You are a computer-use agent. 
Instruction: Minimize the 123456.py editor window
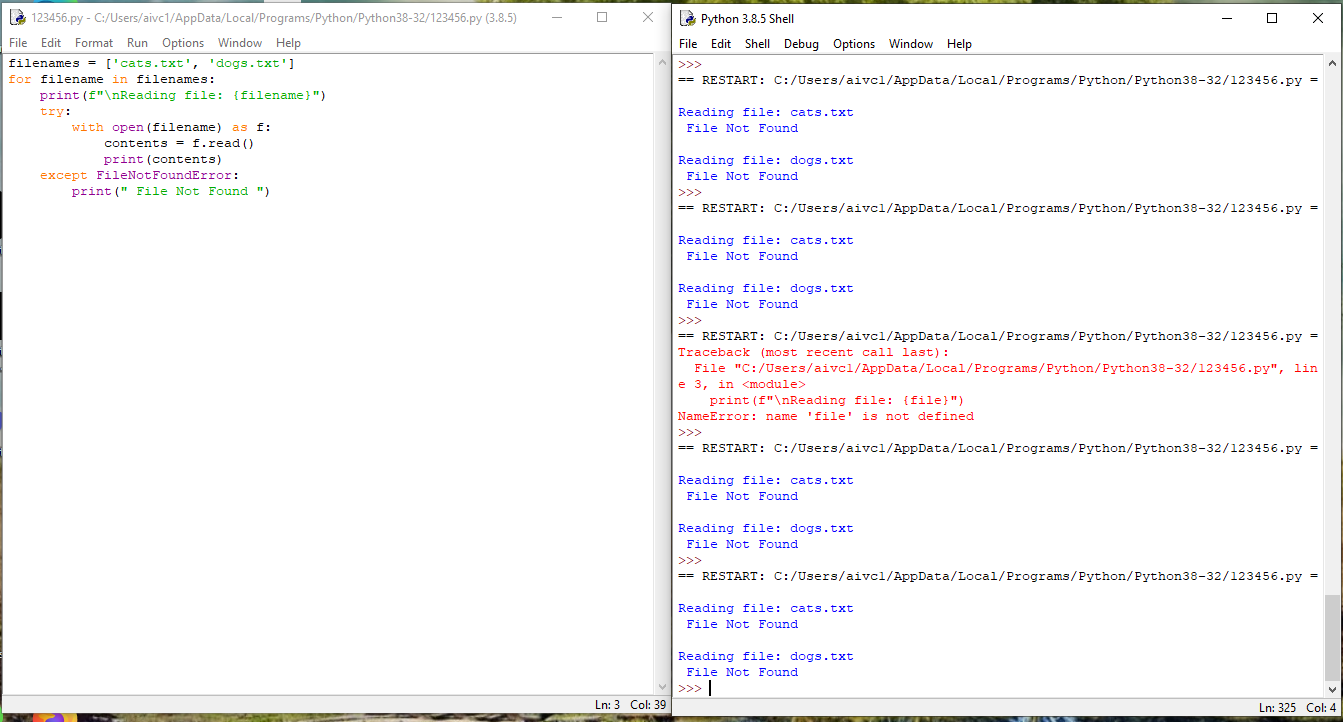[556, 17]
